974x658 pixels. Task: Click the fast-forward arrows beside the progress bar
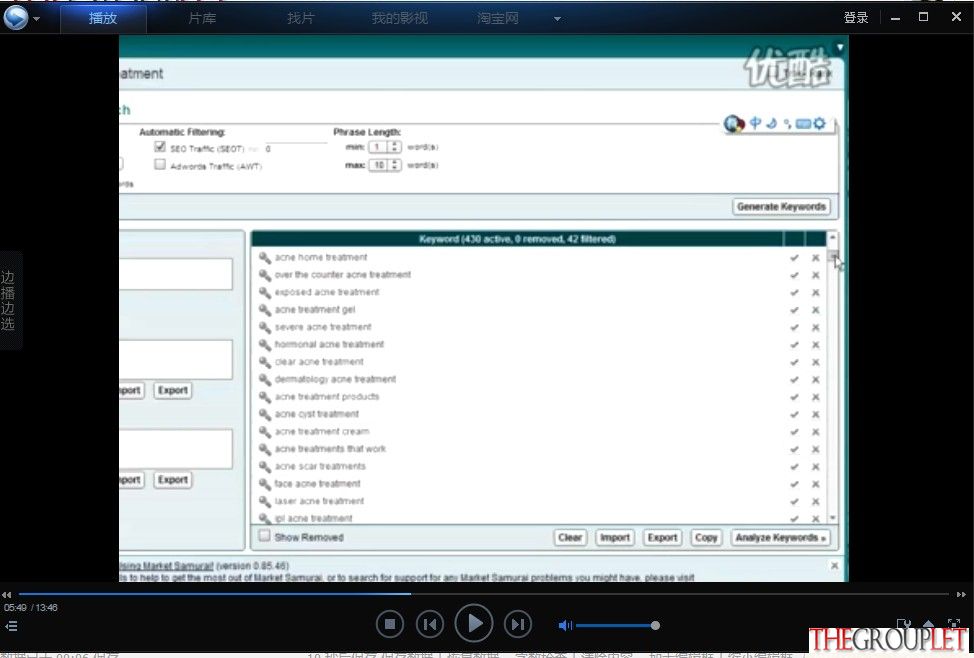961,595
